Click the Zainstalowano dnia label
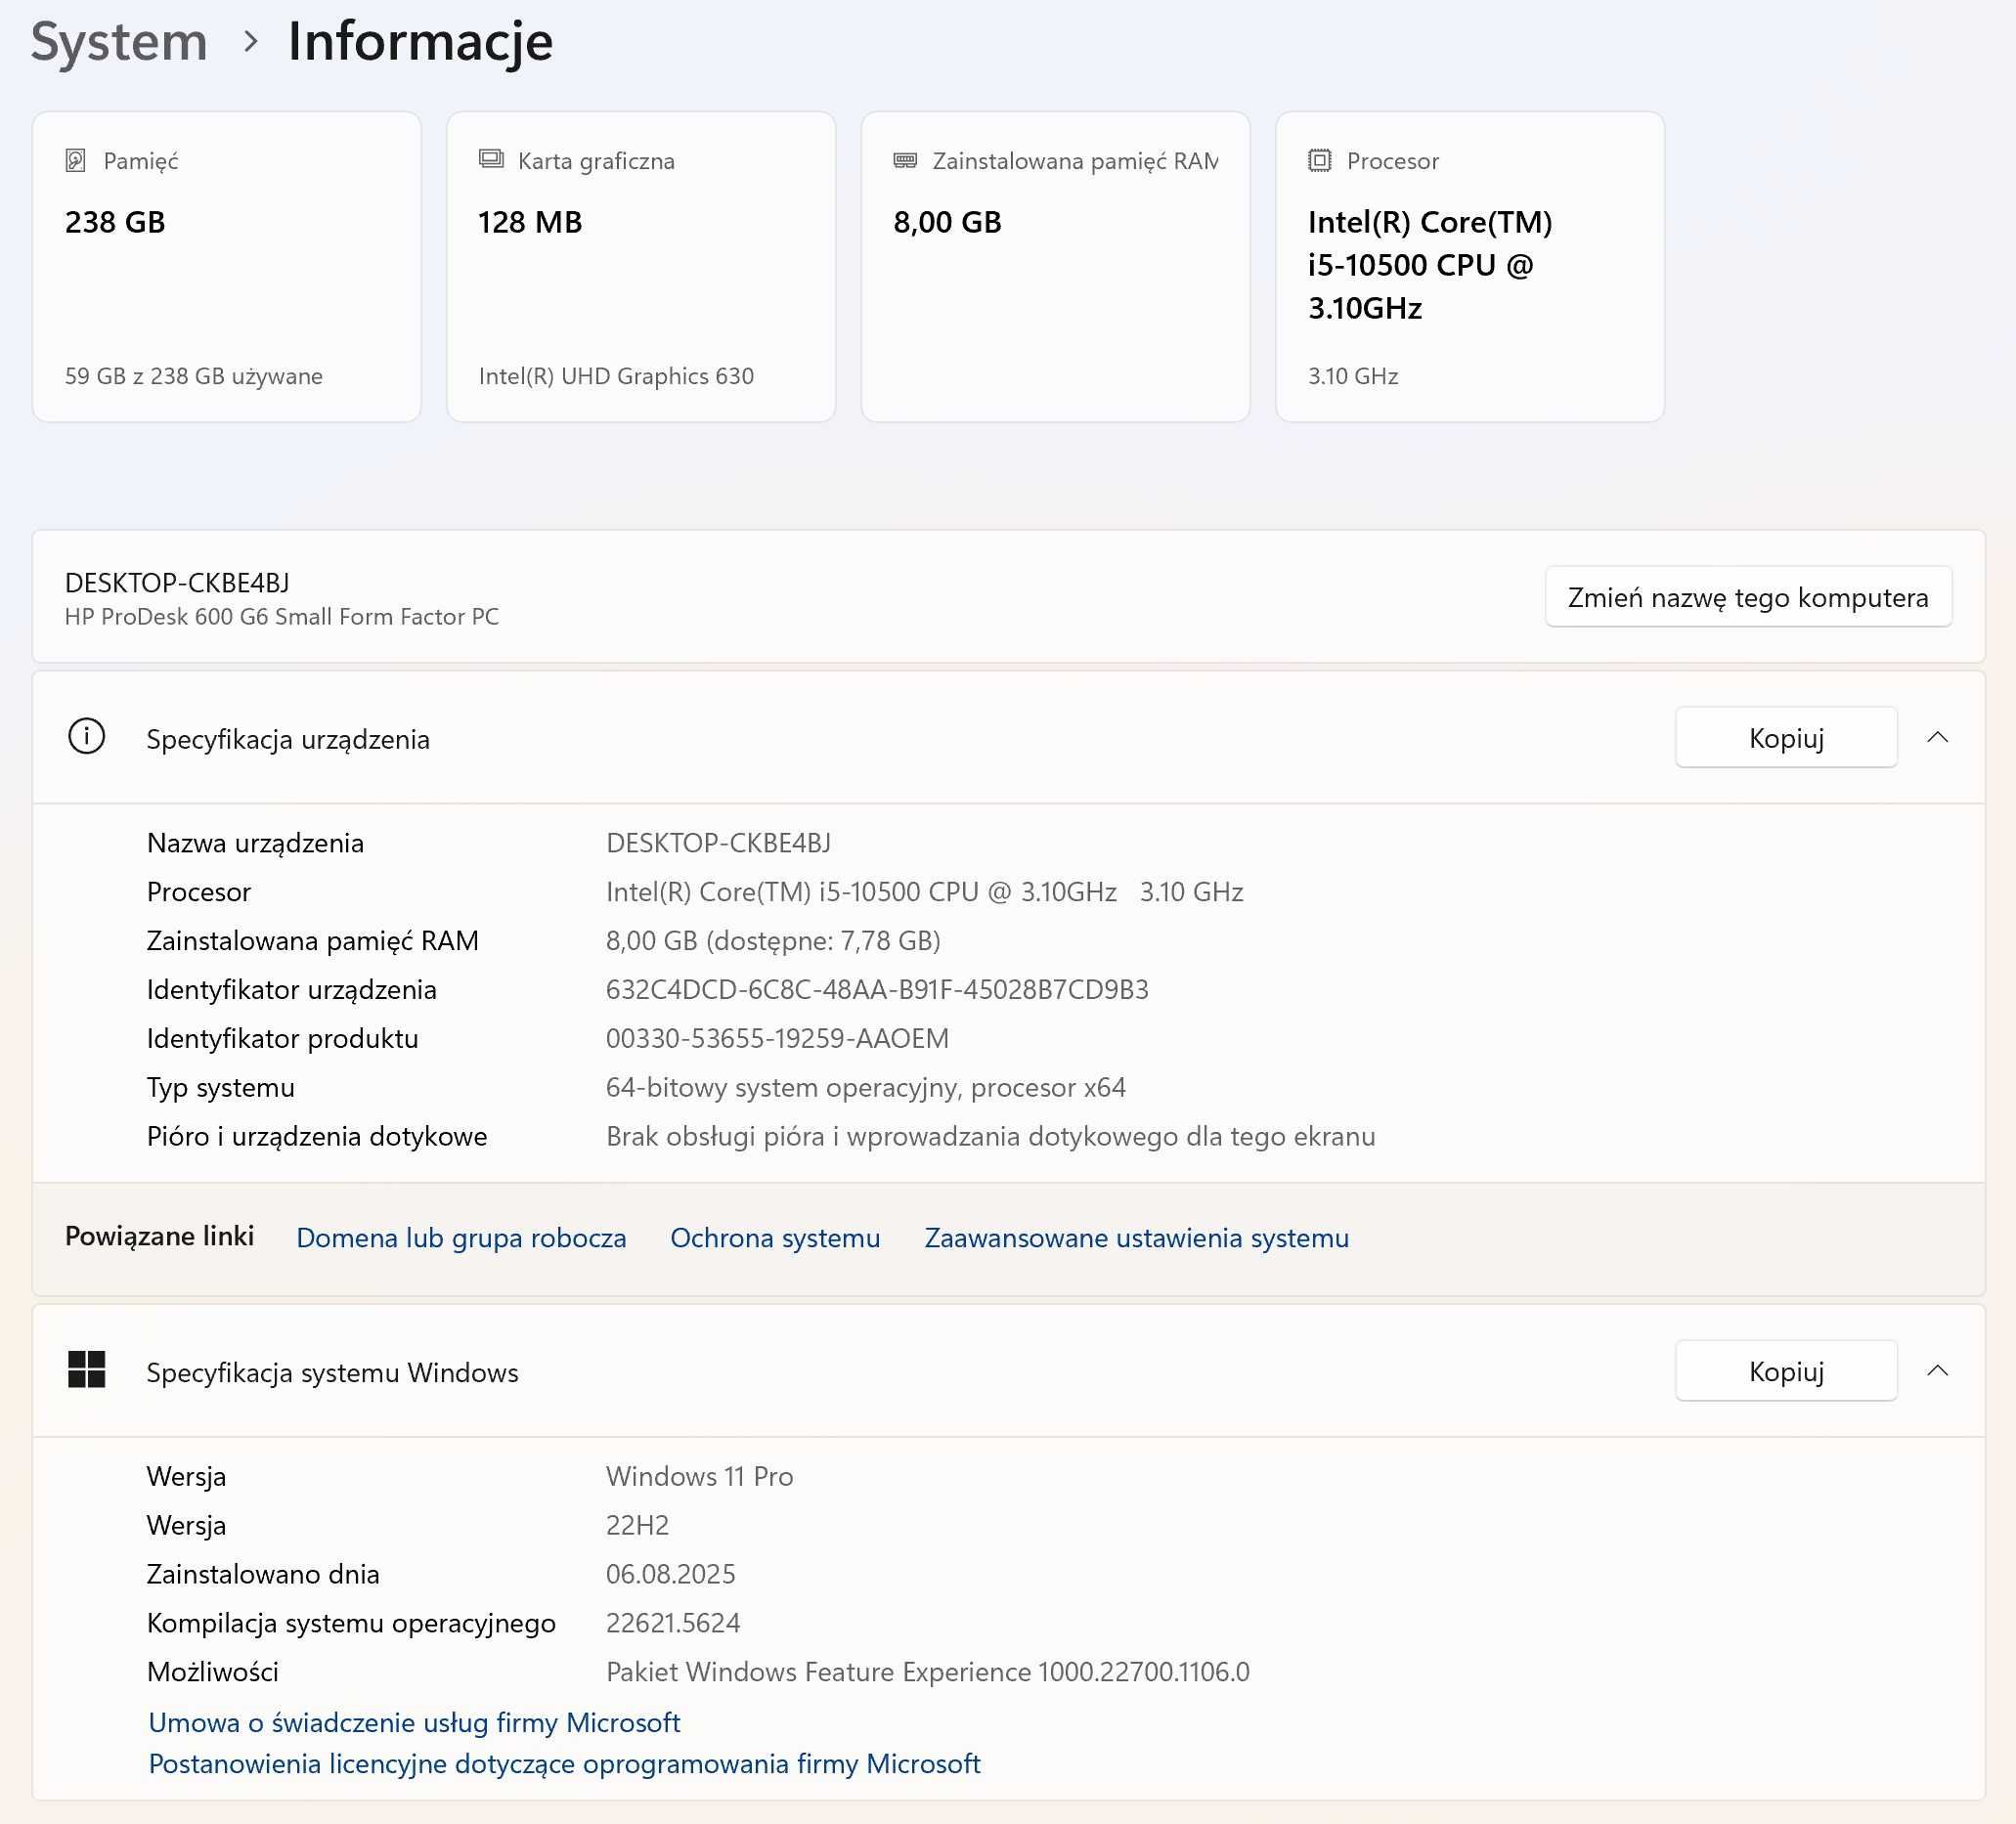Screen dimensions: 2016x1824 click(262, 1574)
